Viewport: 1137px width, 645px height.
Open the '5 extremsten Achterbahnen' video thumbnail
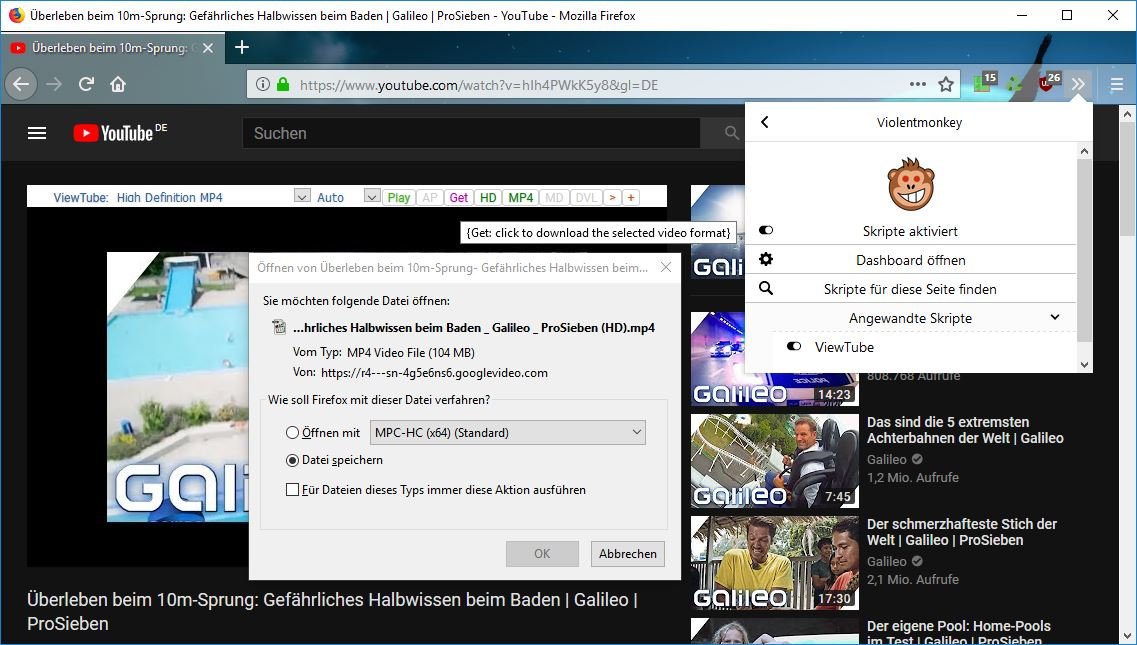click(774, 461)
